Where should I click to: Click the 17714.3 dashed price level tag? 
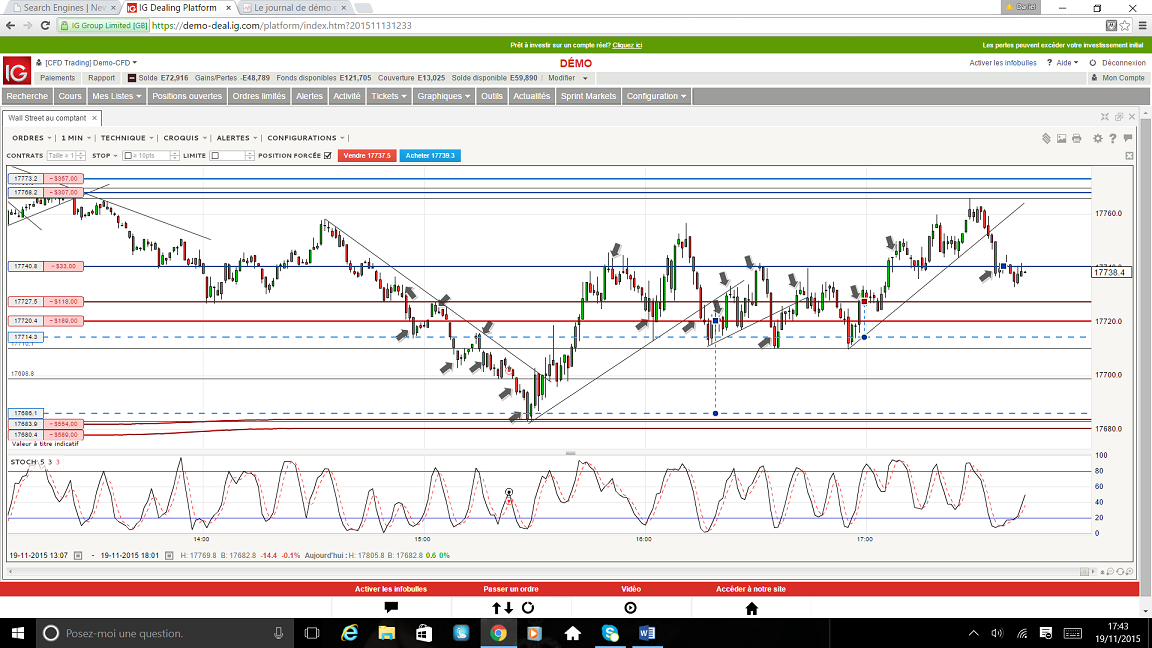point(26,337)
